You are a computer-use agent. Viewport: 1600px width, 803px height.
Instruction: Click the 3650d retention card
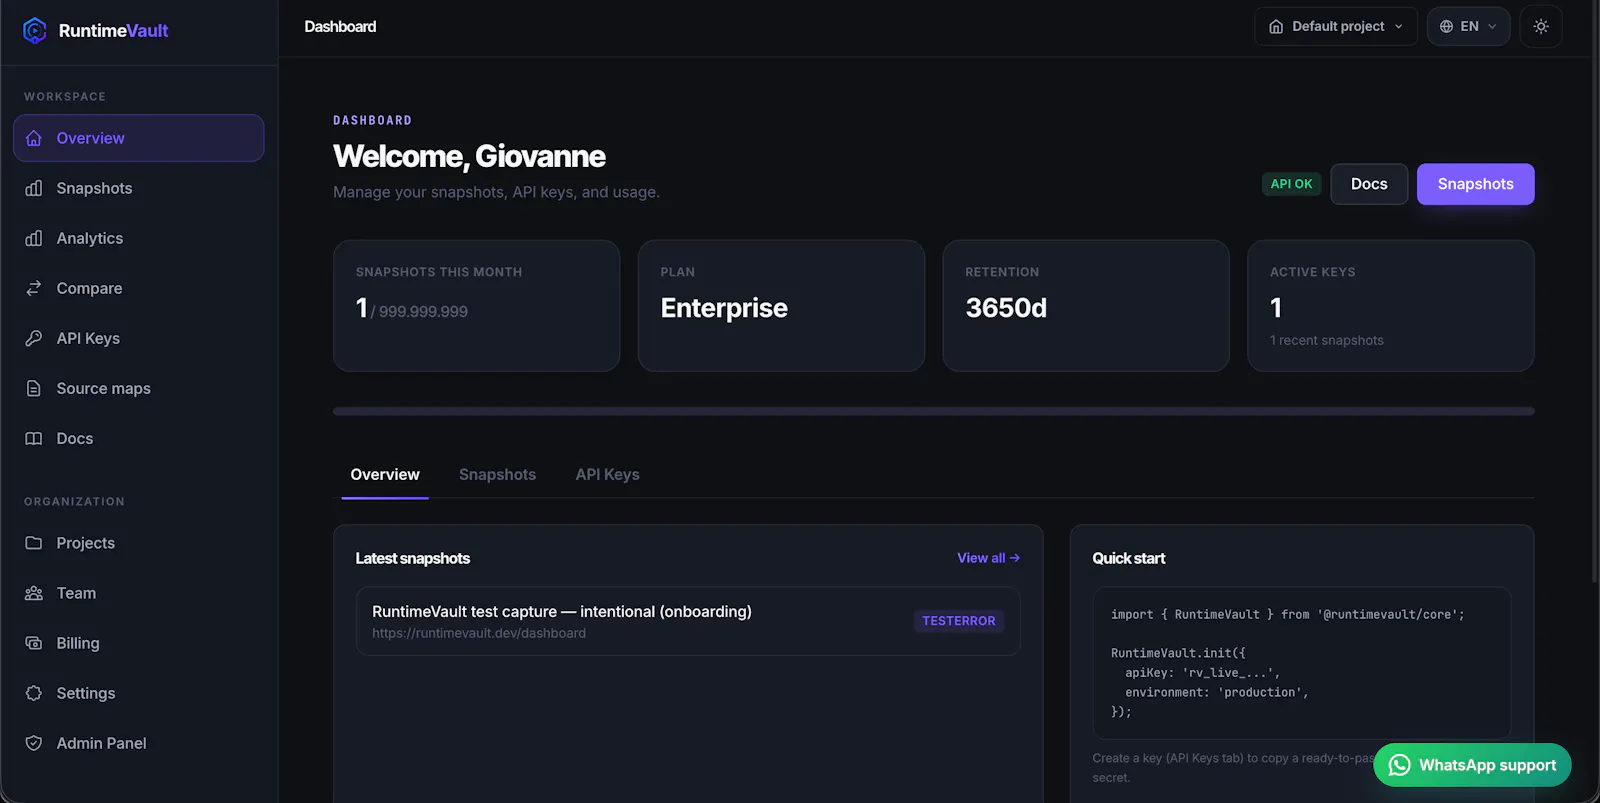pos(1086,306)
